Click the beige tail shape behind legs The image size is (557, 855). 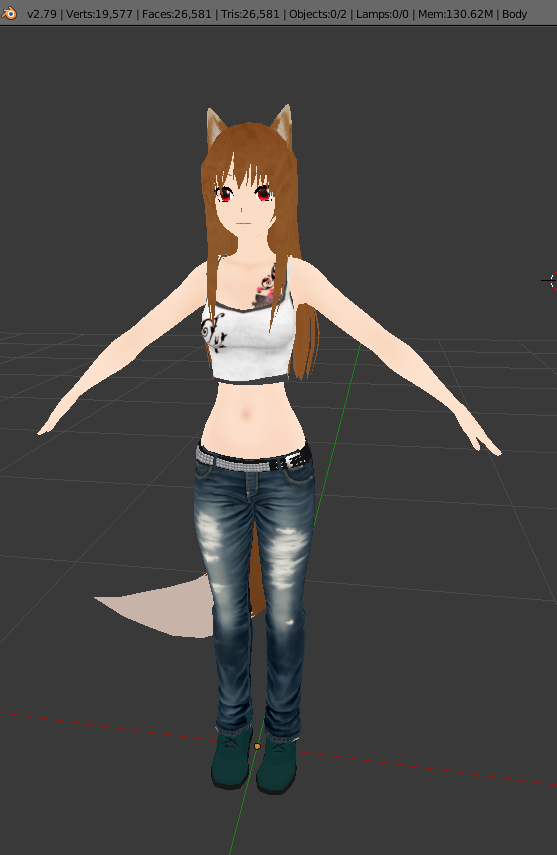point(157,607)
